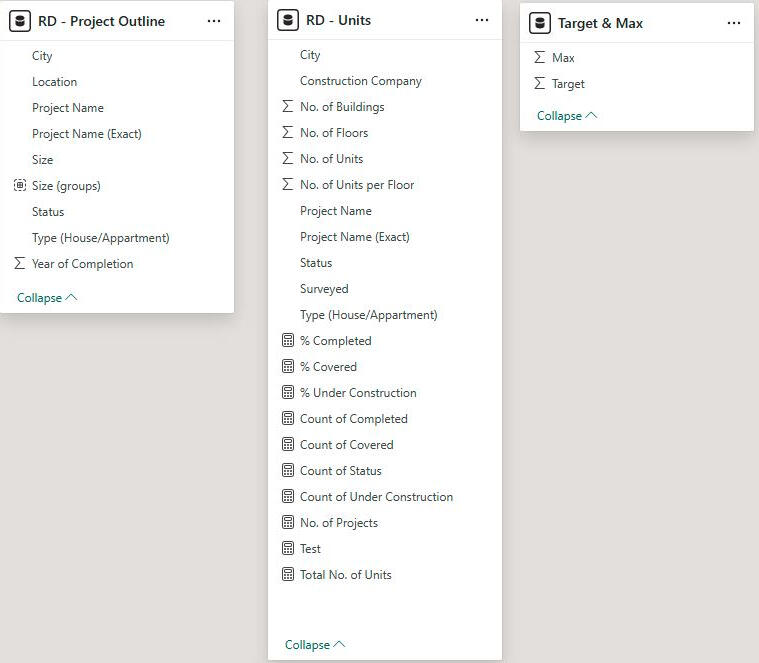This screenshot has width=759, height=663.
Task: Select the Construction Company field
Action: pos(360,81)
